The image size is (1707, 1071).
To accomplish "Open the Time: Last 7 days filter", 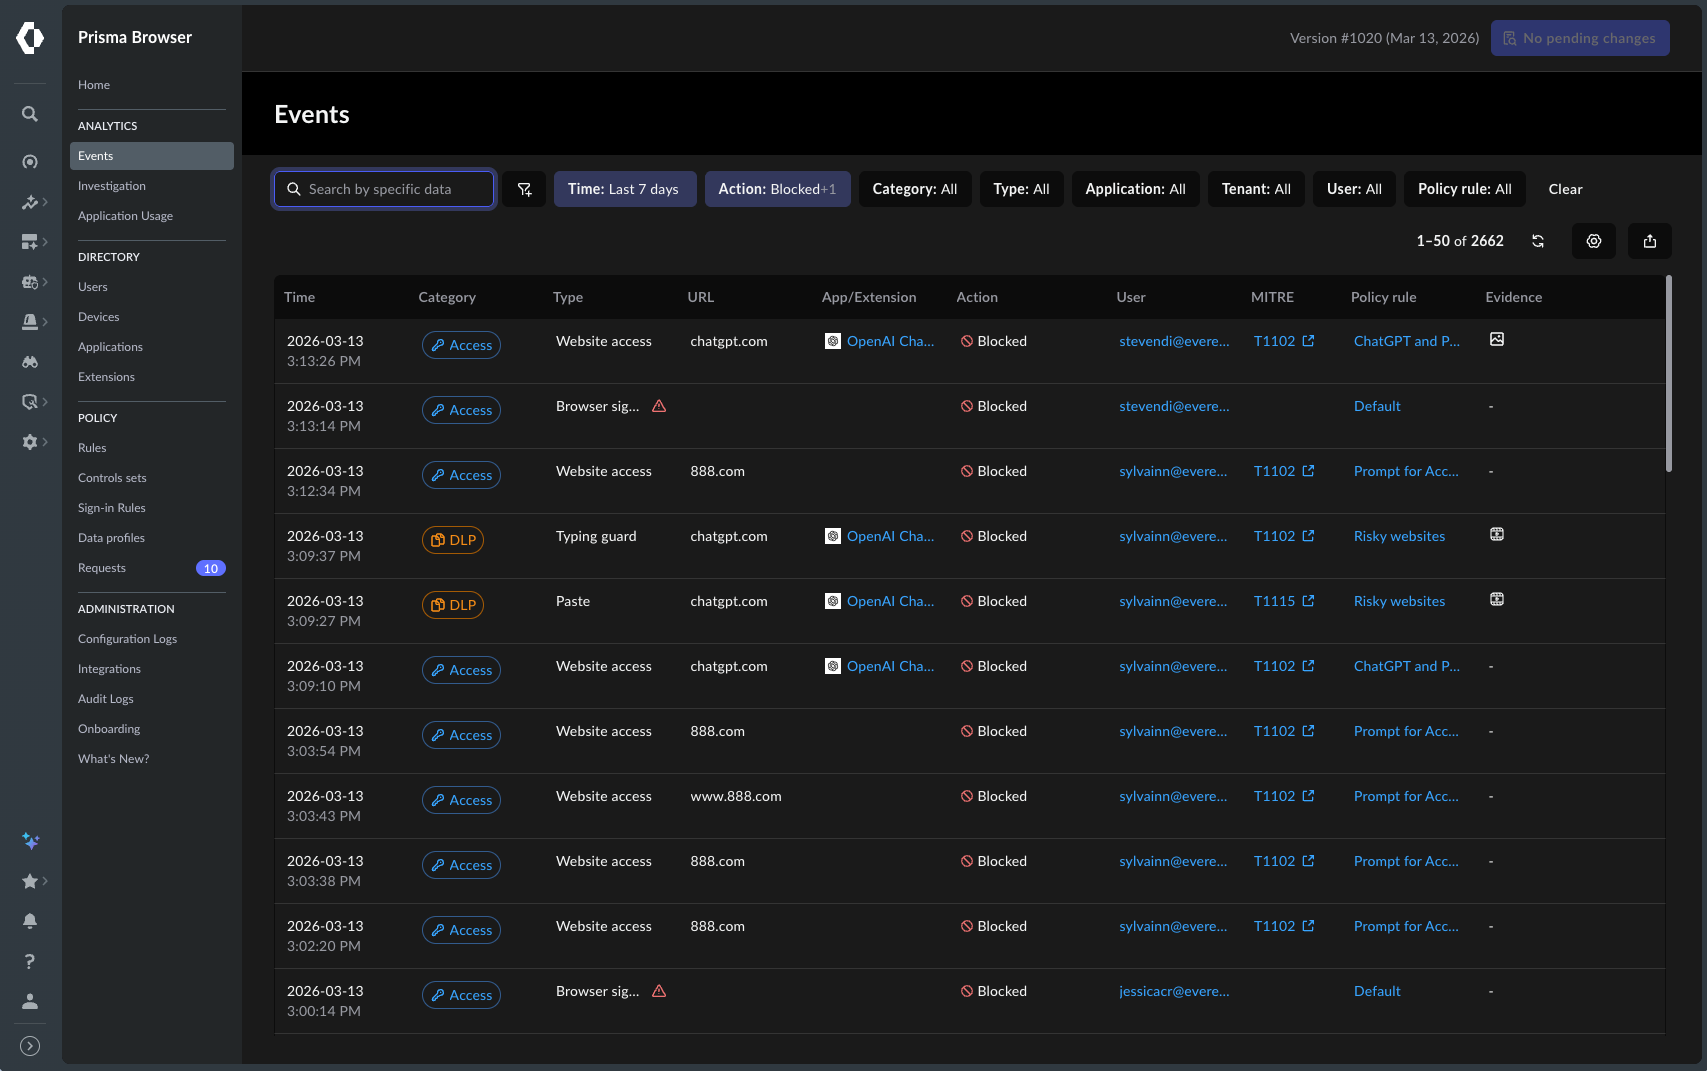I will [624, 189].
